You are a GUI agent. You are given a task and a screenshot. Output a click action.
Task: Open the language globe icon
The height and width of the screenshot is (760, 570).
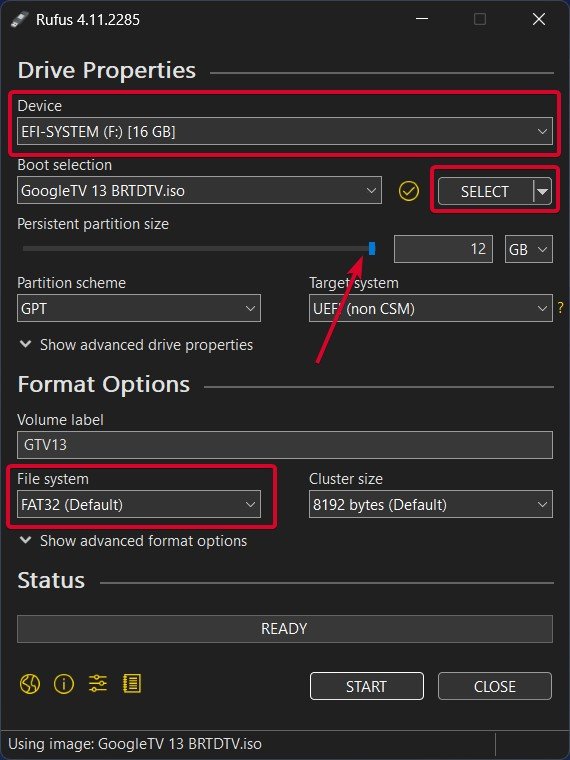pos(30,684)
